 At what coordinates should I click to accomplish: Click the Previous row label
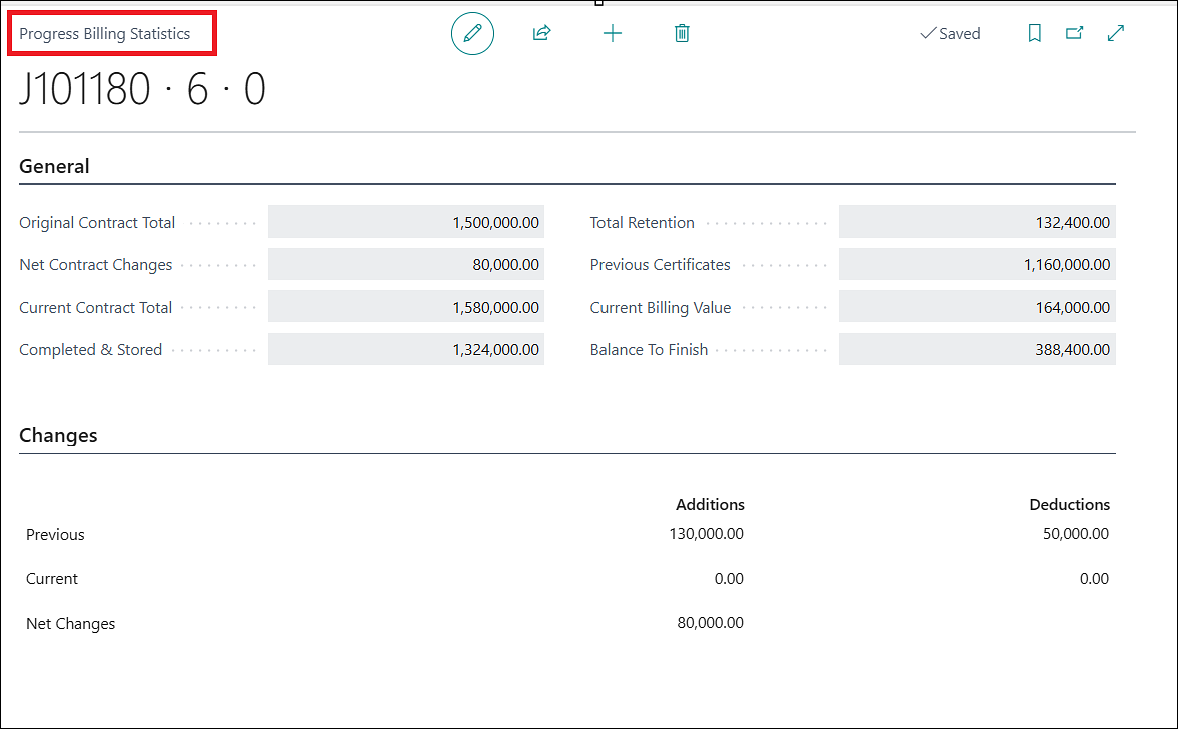pyautogui.click(x=55, y=534)
